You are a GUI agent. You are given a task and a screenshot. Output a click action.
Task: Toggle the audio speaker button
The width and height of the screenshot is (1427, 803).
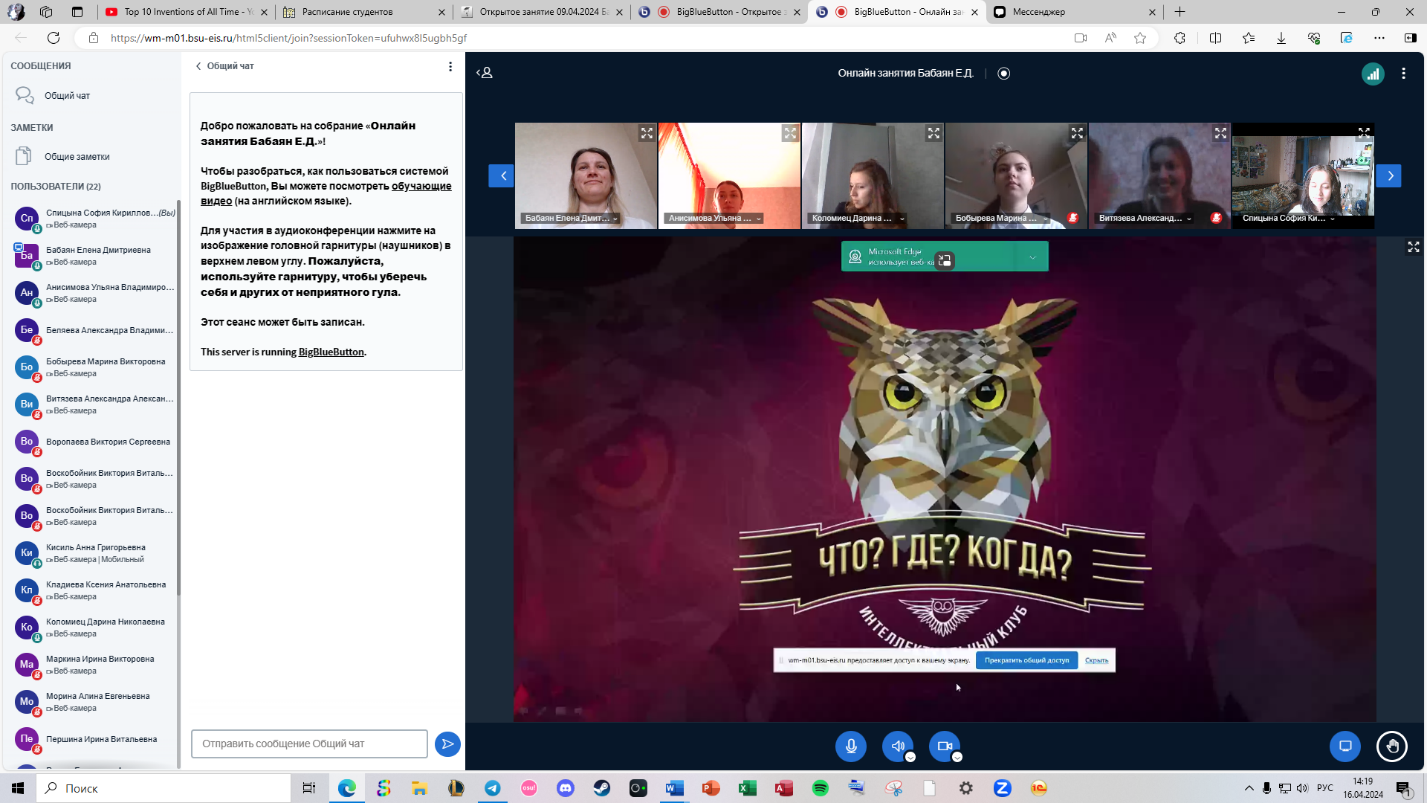897,746
